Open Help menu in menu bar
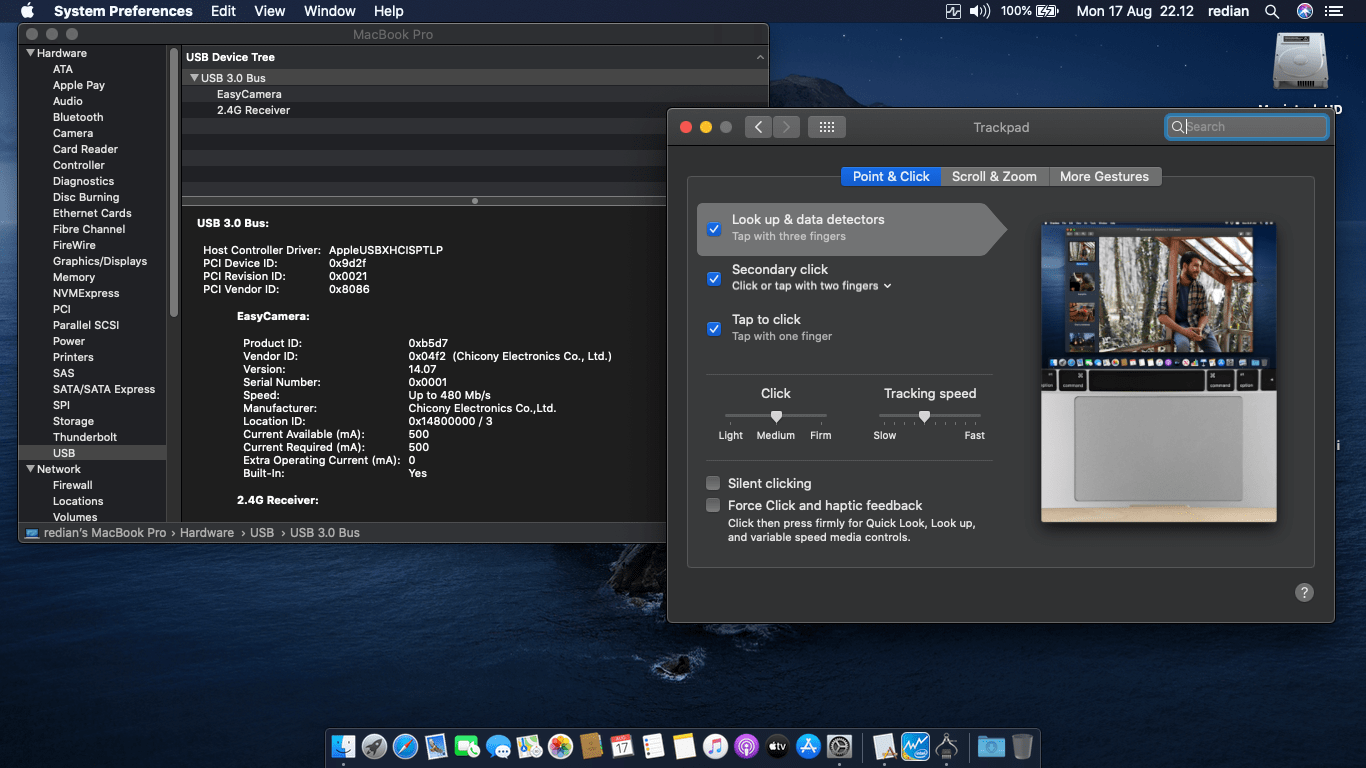The height and width of the screenshot is (768, 1366). 388,11
